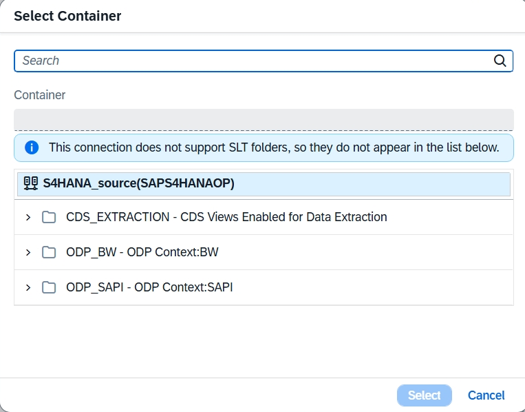Cancel the Select Container dialog
Viewport: 525px width, 412px height.
[486, 395]
